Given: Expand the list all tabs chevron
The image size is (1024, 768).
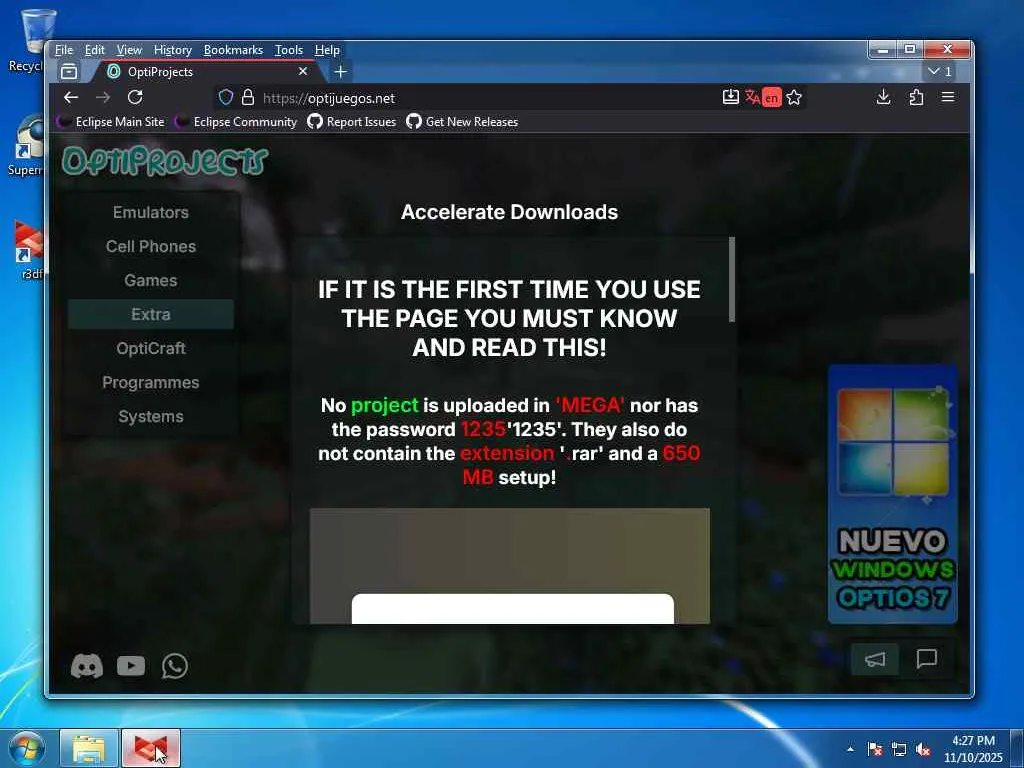Looking at the screenshot, I should 941,71.
